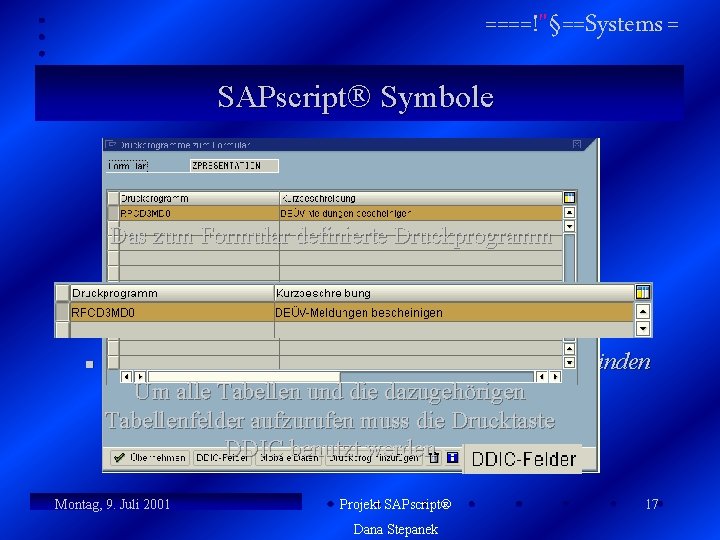Click enlarged Druckprogramm column header
The image size is (720, 540).
coord(172,293)
